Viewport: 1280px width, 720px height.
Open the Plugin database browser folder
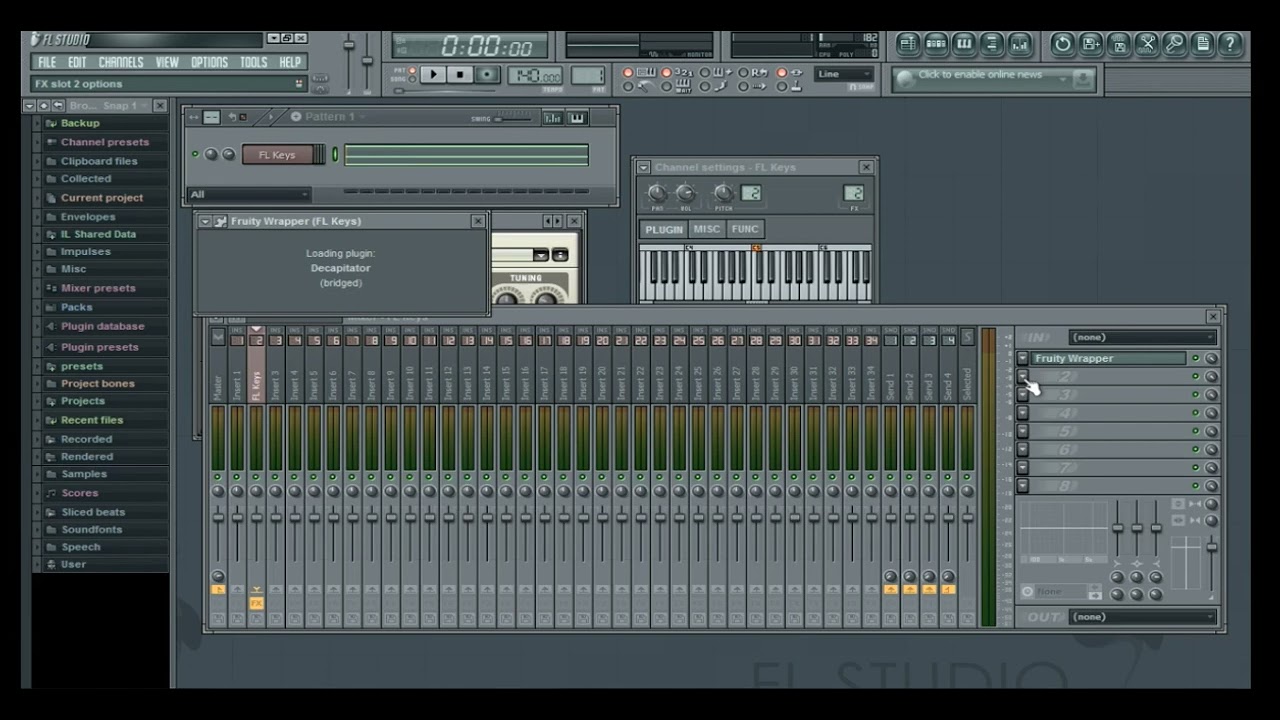pyautogui.click(x=102, y=326)
